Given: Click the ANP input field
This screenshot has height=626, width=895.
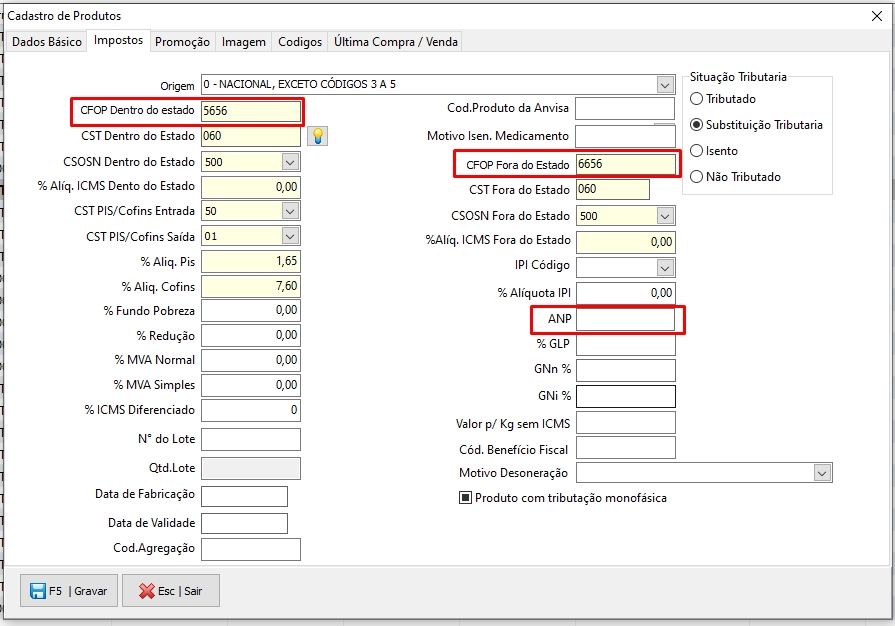Looking at the screenshot, I should coord(625,319).
